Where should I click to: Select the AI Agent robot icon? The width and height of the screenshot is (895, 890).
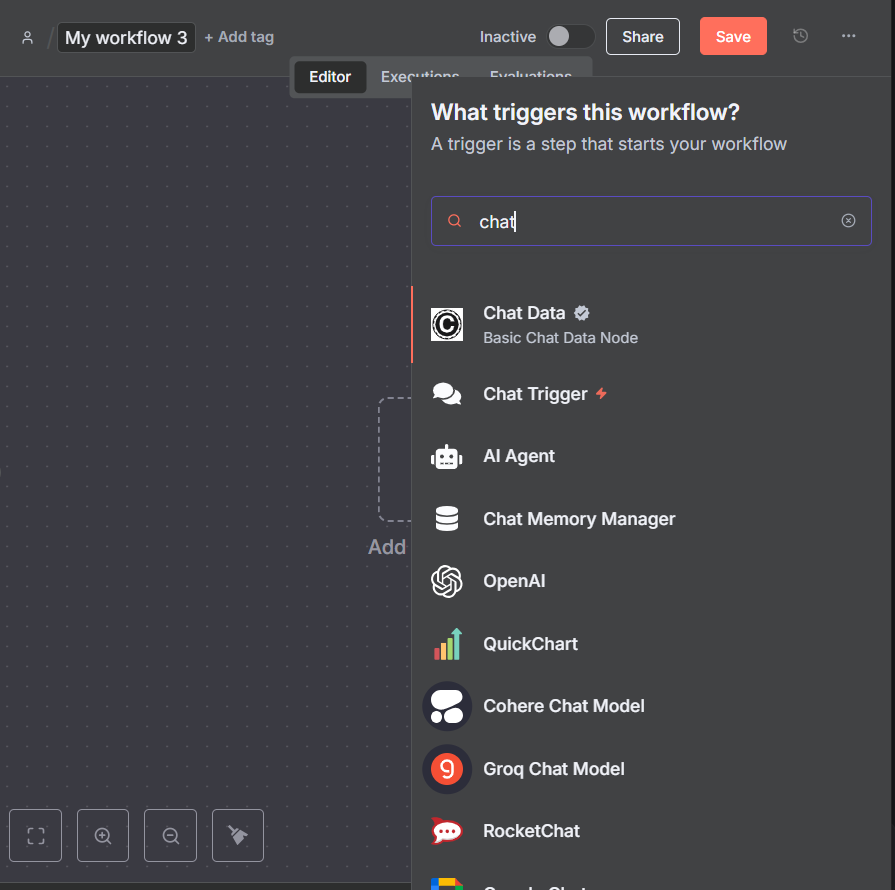coord(447,457)
